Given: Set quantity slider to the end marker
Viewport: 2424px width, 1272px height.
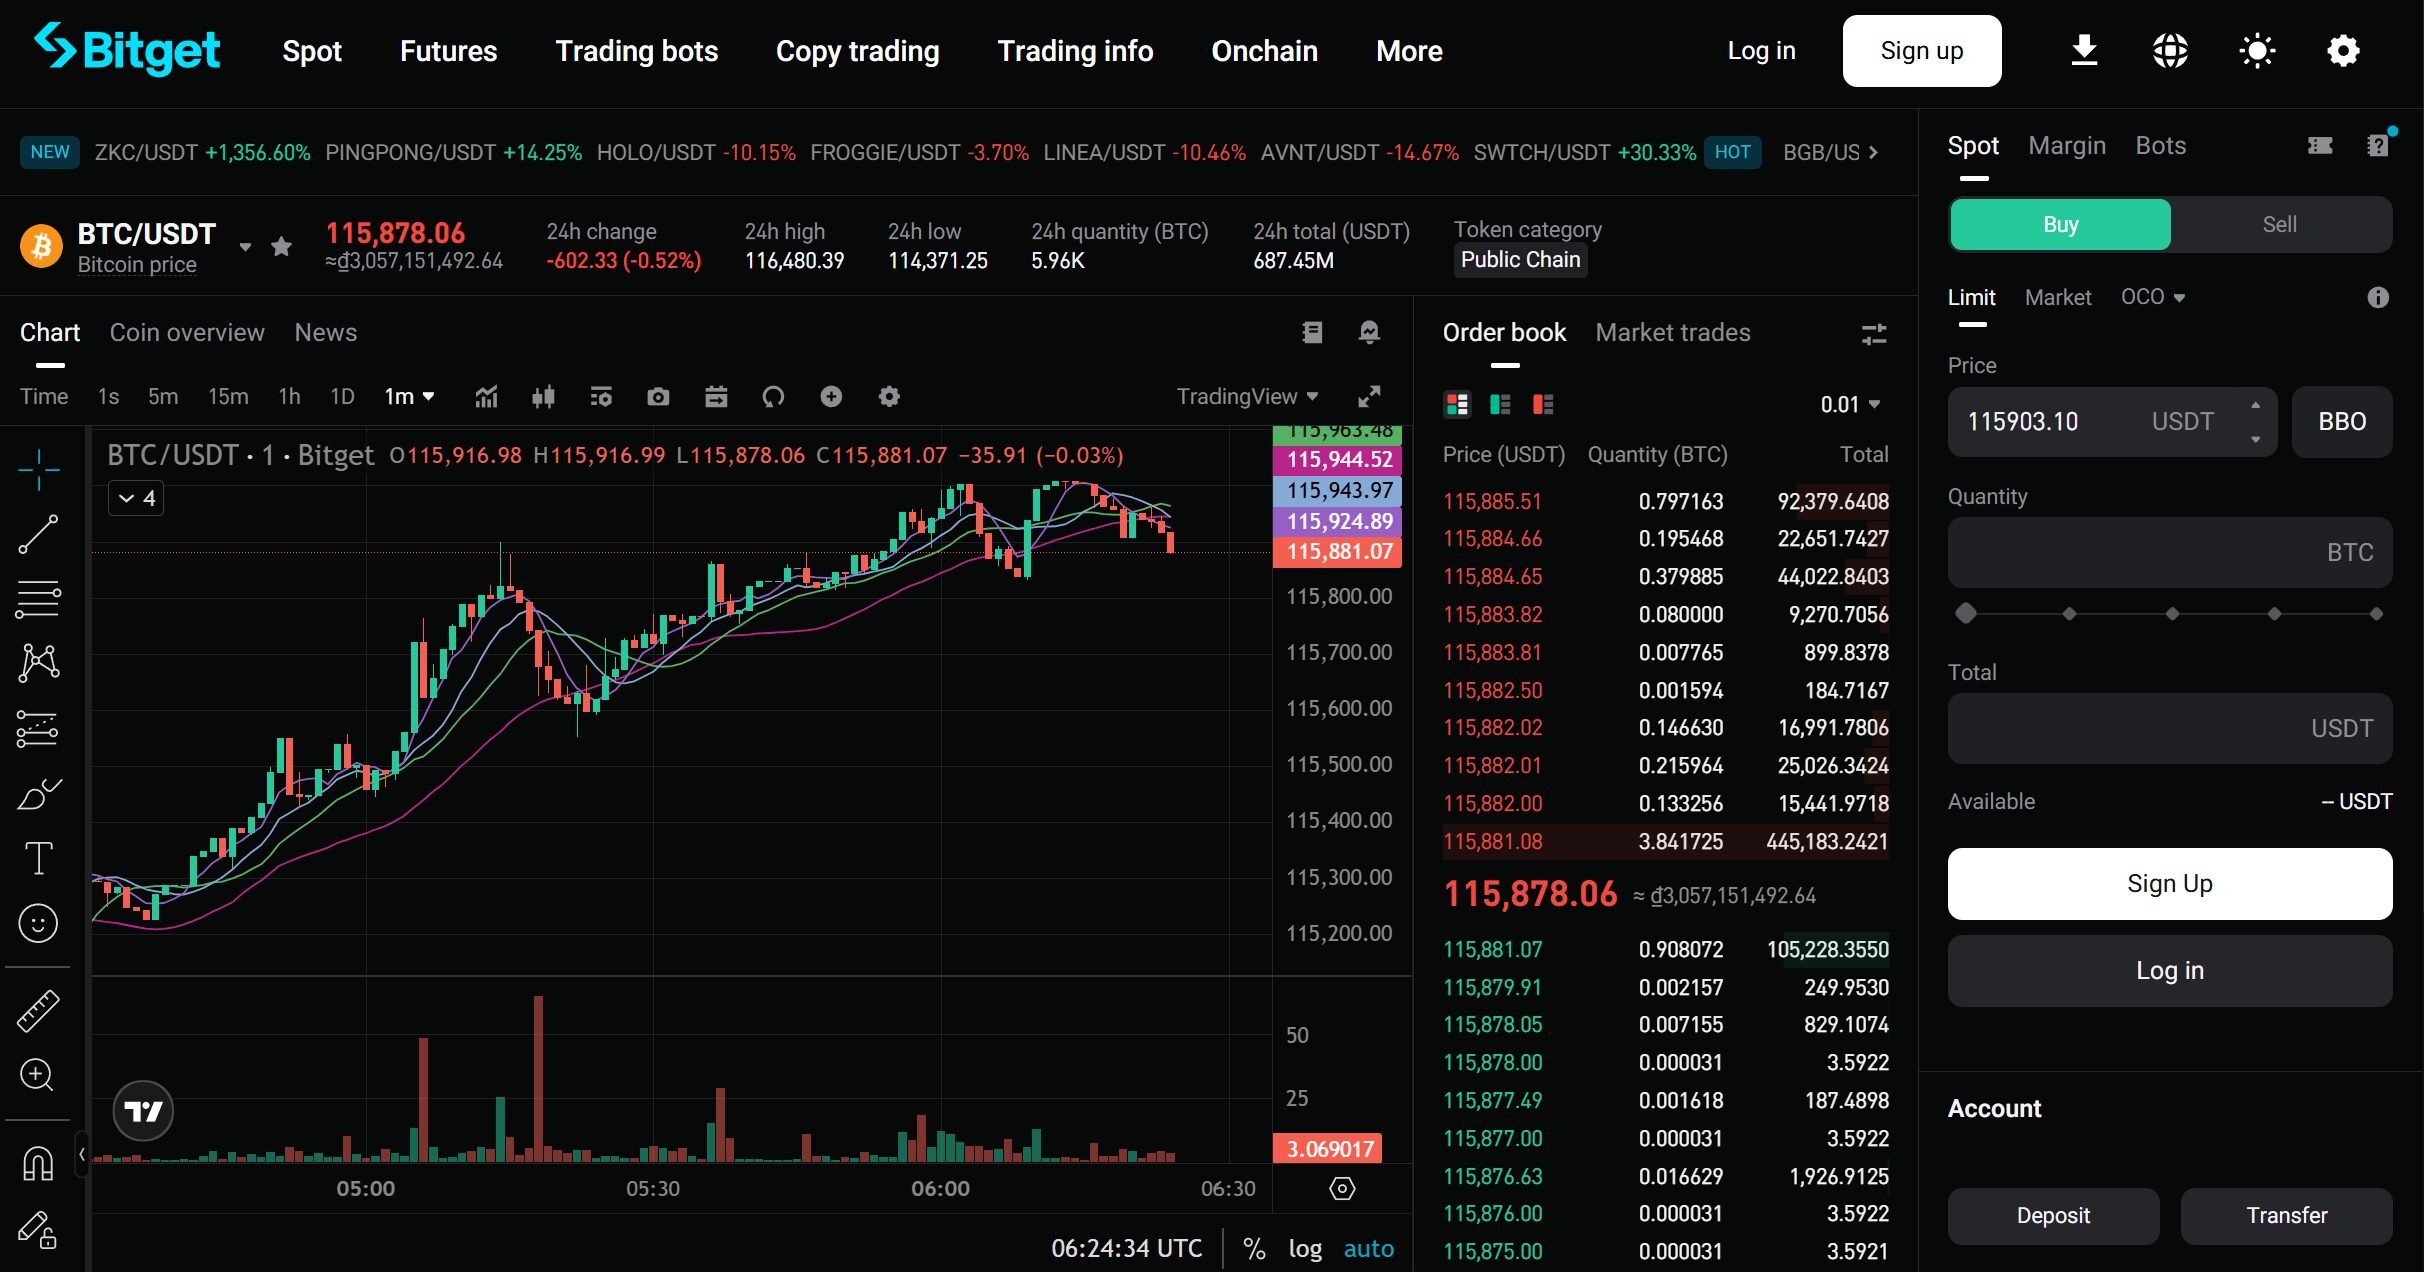Looking at the screenshot, I should point(2377,613).
